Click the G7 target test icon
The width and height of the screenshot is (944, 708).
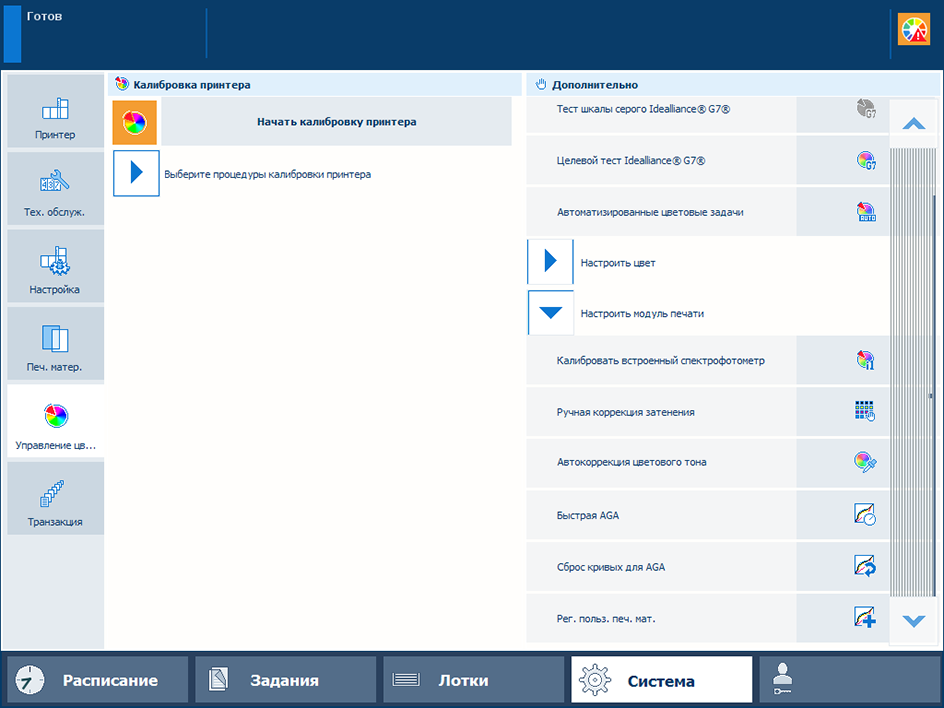[866, 160]
